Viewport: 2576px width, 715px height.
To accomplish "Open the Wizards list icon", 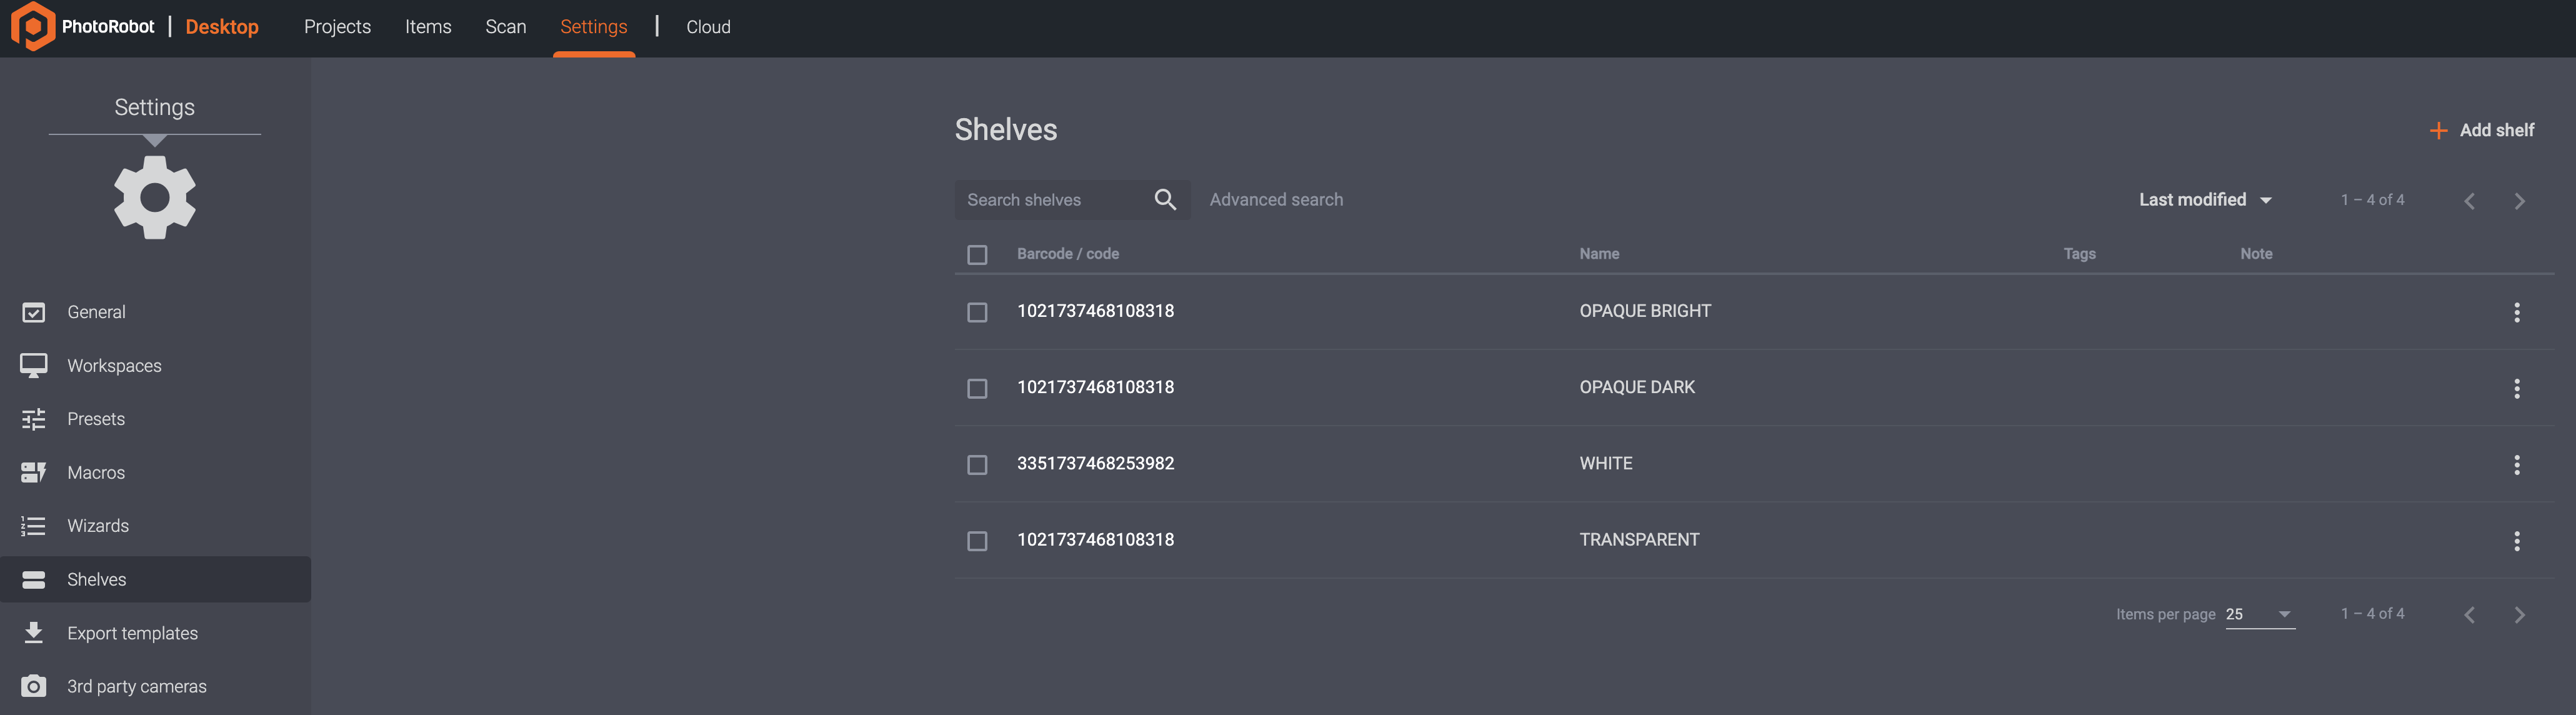I will [x=33, y=526].
